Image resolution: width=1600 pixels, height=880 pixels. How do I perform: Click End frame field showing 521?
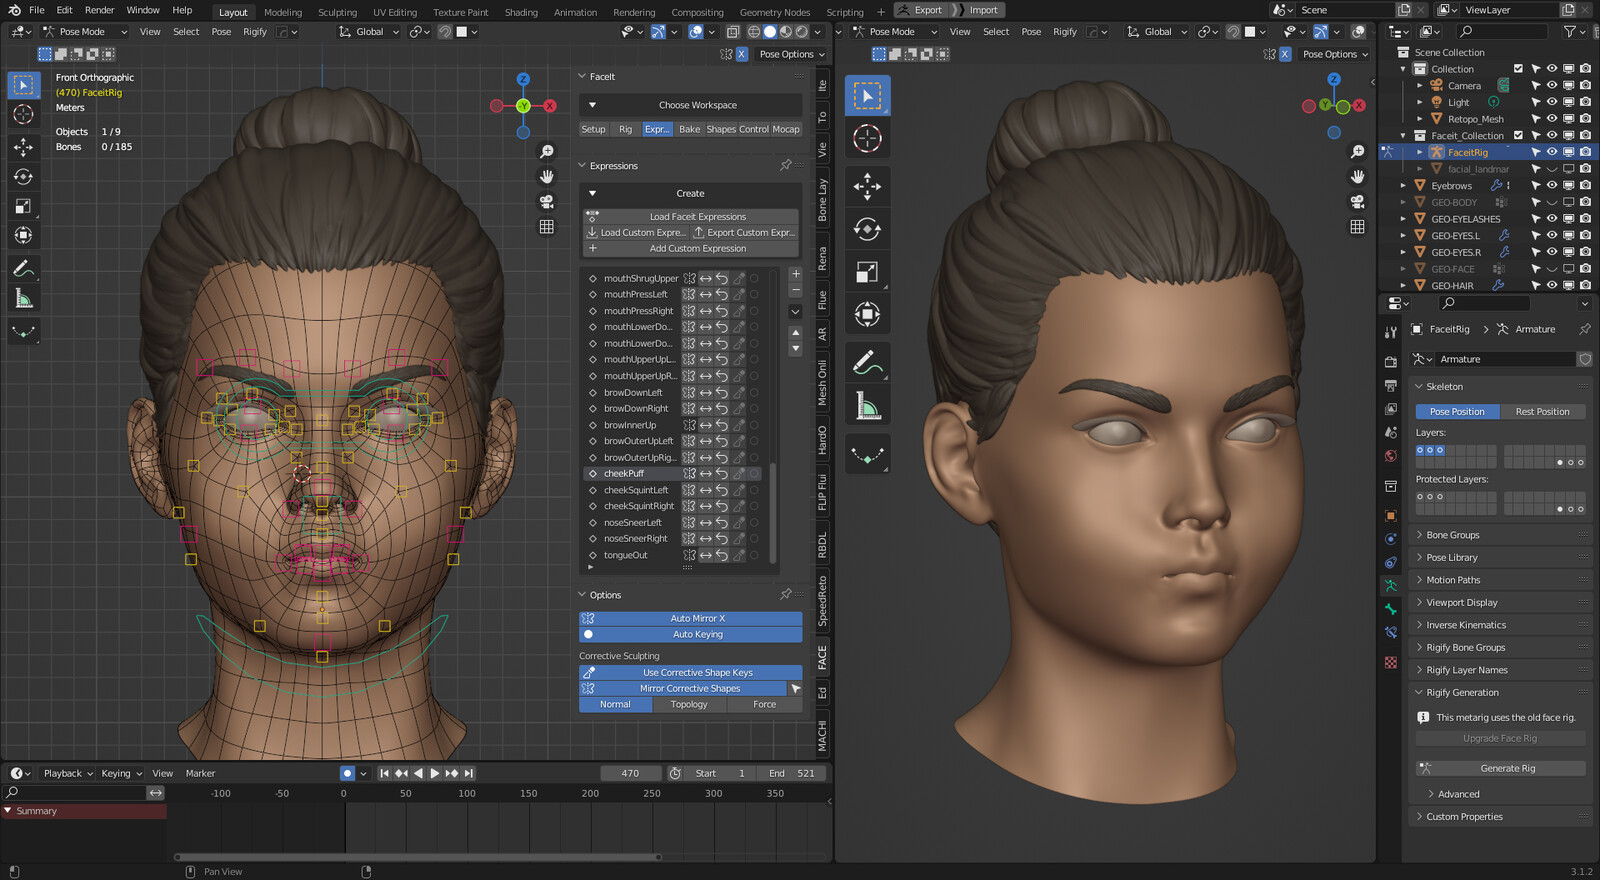coord(791,773)
